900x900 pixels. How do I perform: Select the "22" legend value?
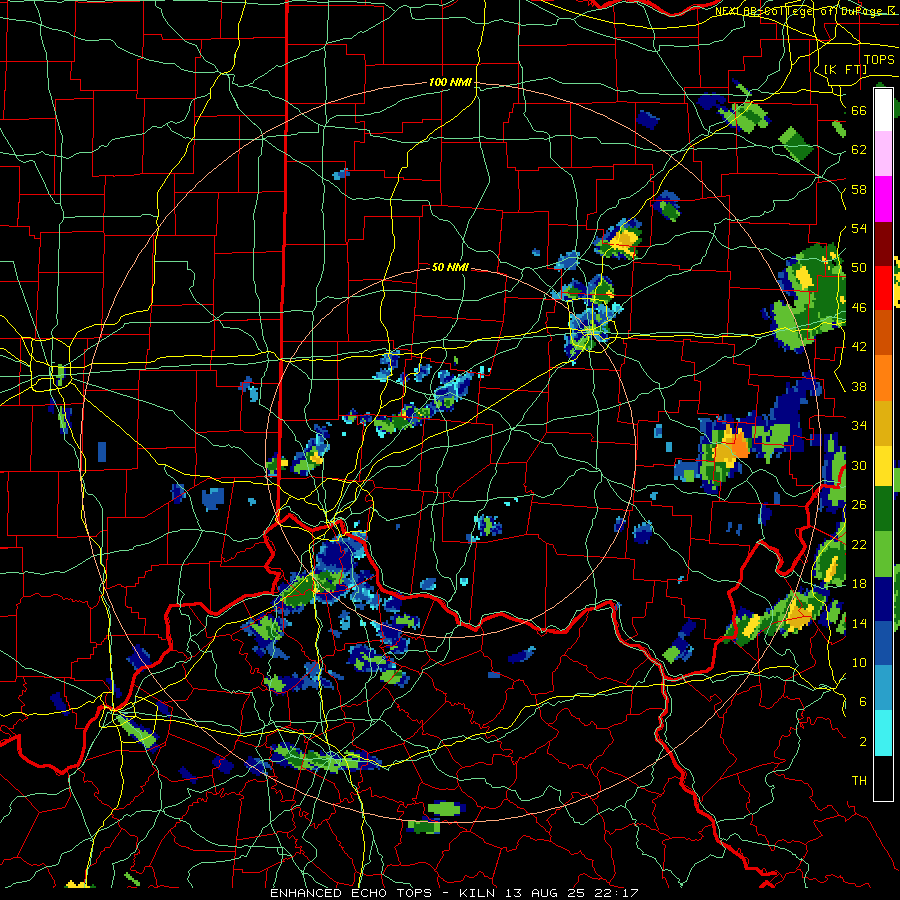[859, 544]
